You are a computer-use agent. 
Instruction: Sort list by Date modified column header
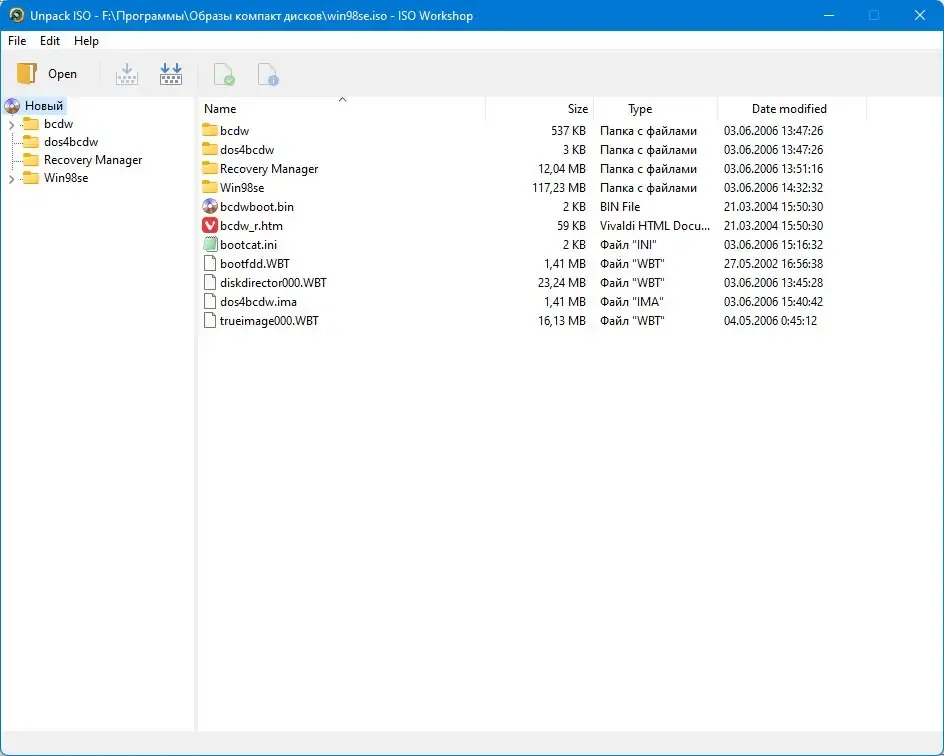(792, 108)
